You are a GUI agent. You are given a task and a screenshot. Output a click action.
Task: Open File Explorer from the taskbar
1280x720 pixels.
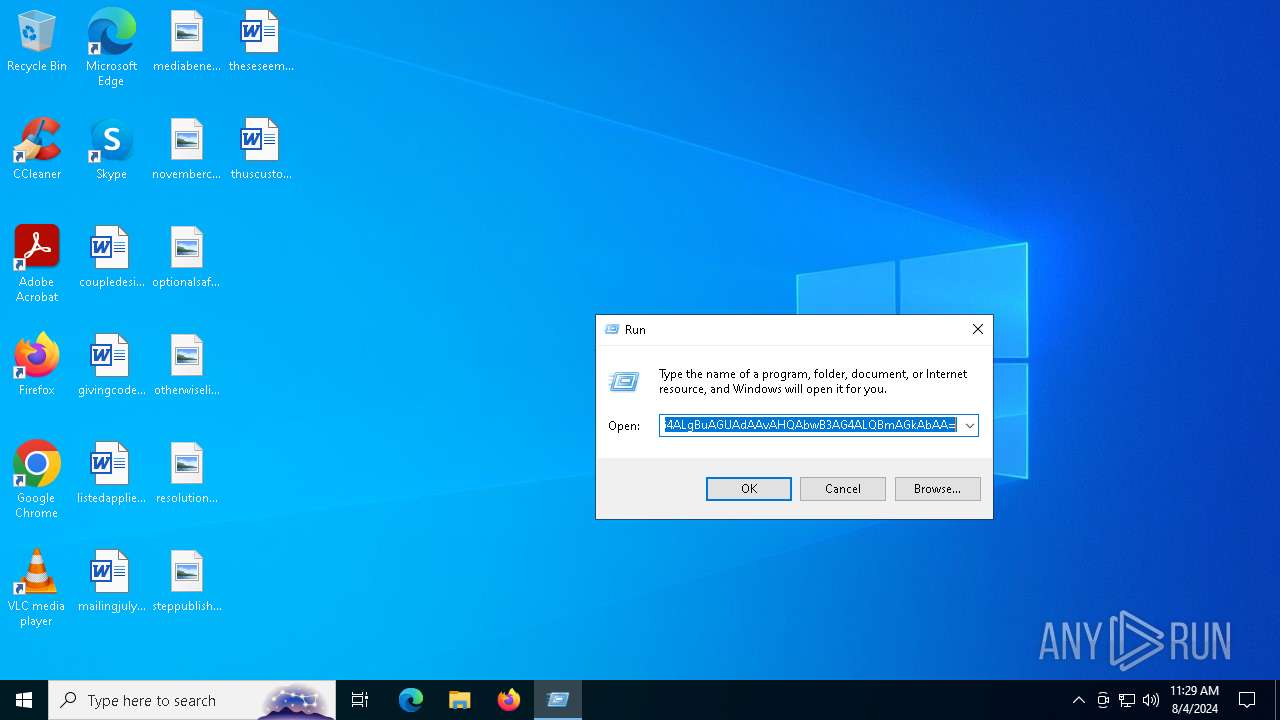(x=460, y=700)
